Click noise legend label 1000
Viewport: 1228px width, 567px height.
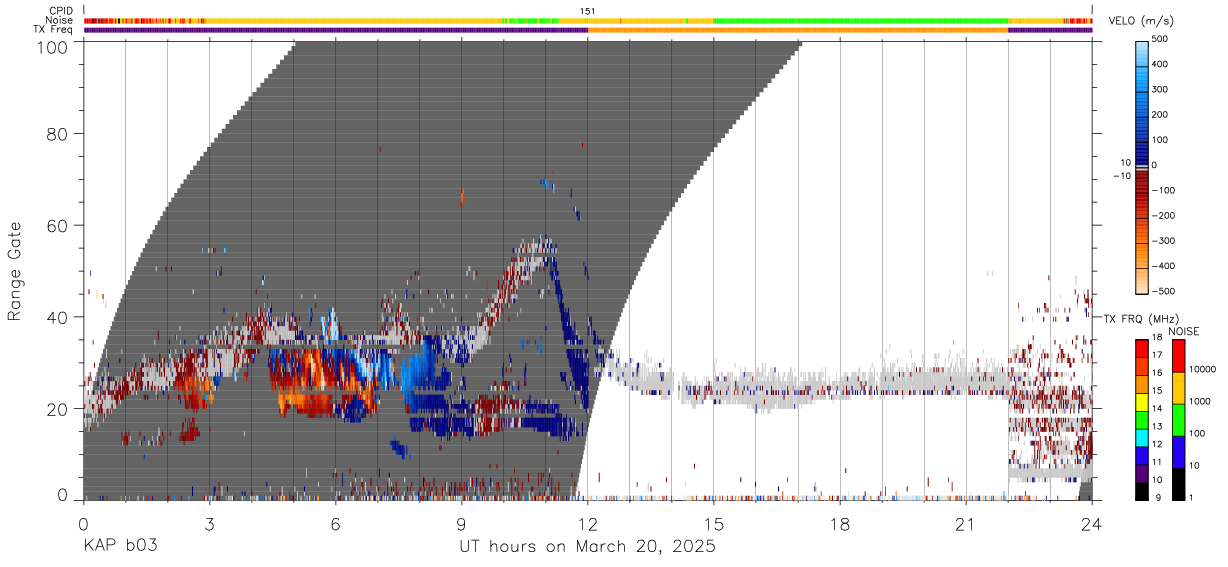click(1199, 401)
